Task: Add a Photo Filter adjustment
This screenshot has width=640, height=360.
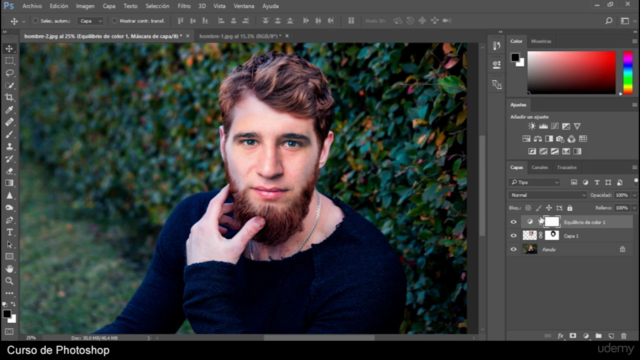Action: [560, 139]
